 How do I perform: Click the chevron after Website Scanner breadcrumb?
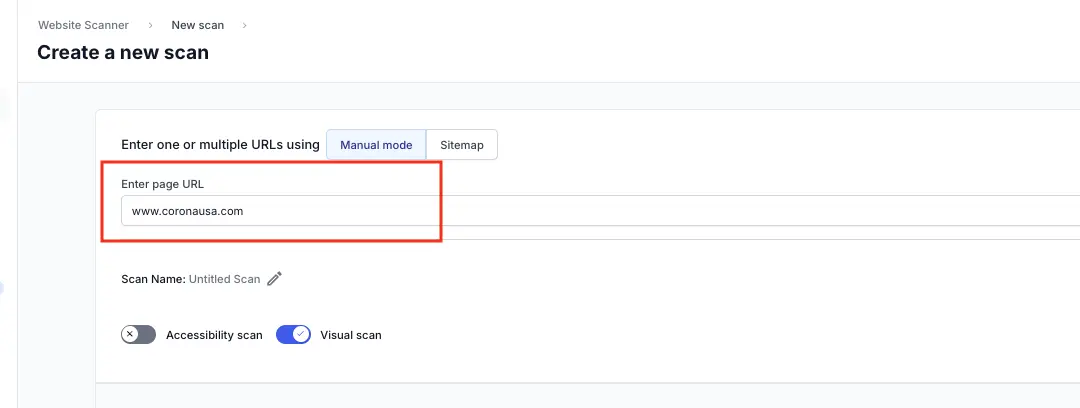pos(150,25)
